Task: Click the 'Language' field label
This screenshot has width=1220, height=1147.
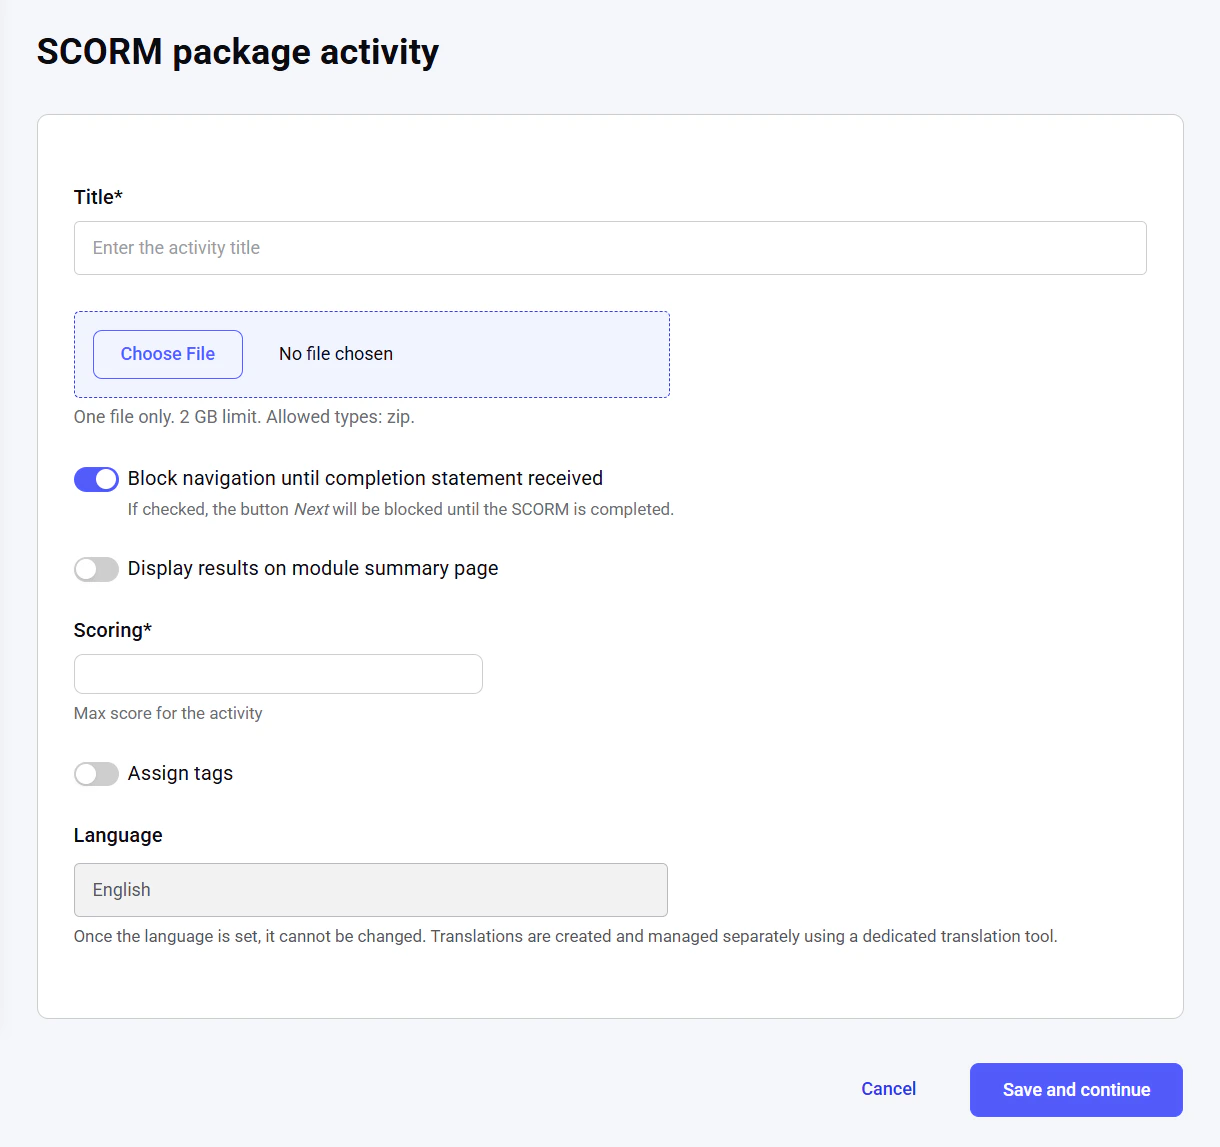Action: 118,835
